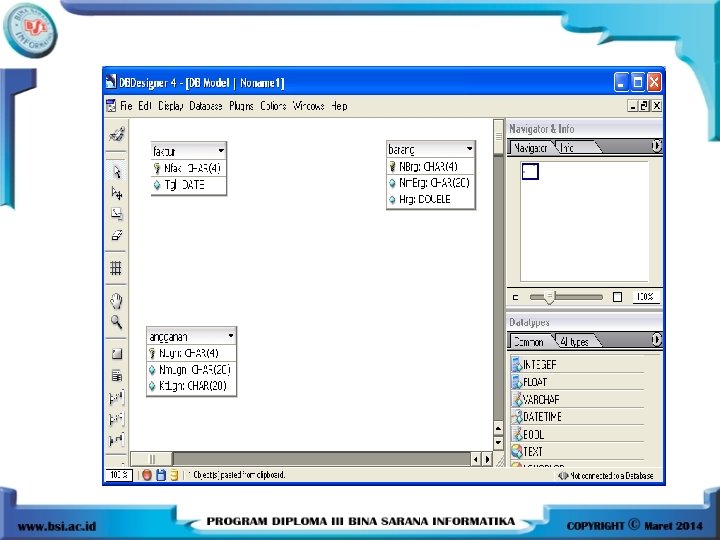The width and height of the screenshot is (720, 540).
Task: Select the Ktlgn: CHAR(20) column in langganan
Action: tap(191, 386)
